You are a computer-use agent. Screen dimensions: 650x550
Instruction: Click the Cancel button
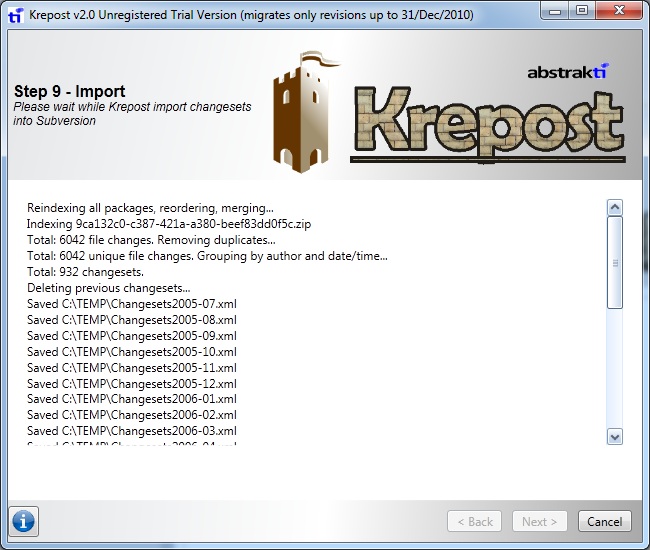coord(604,521)
